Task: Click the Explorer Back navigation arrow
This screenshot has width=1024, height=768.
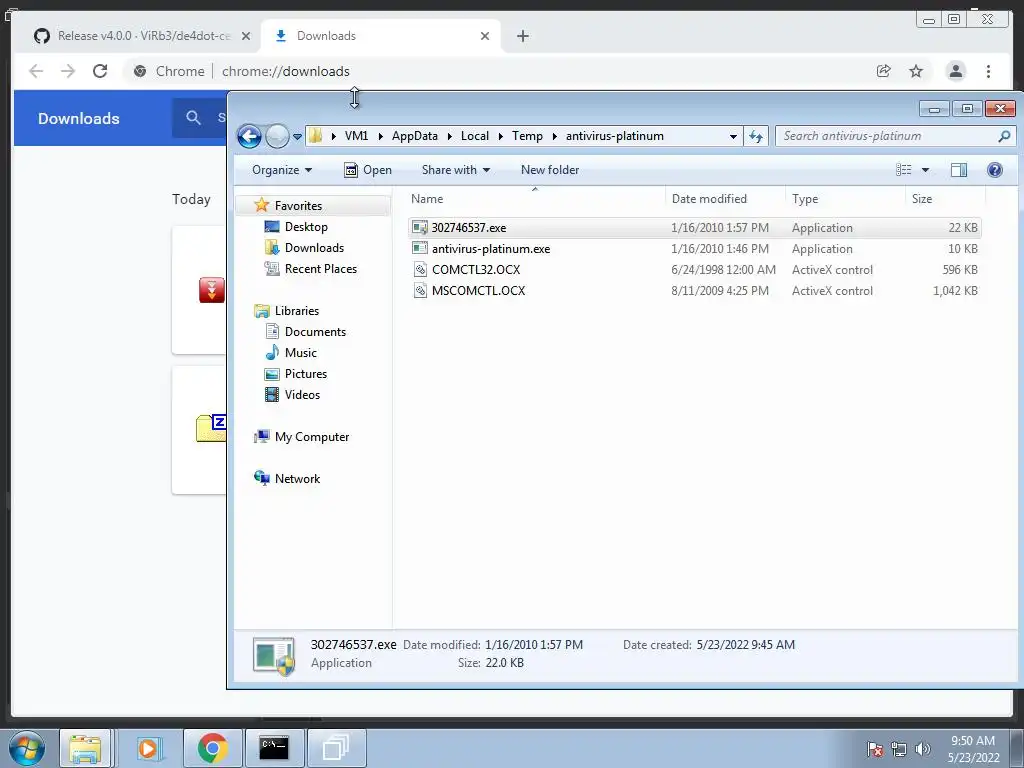Action: [249, 136]
